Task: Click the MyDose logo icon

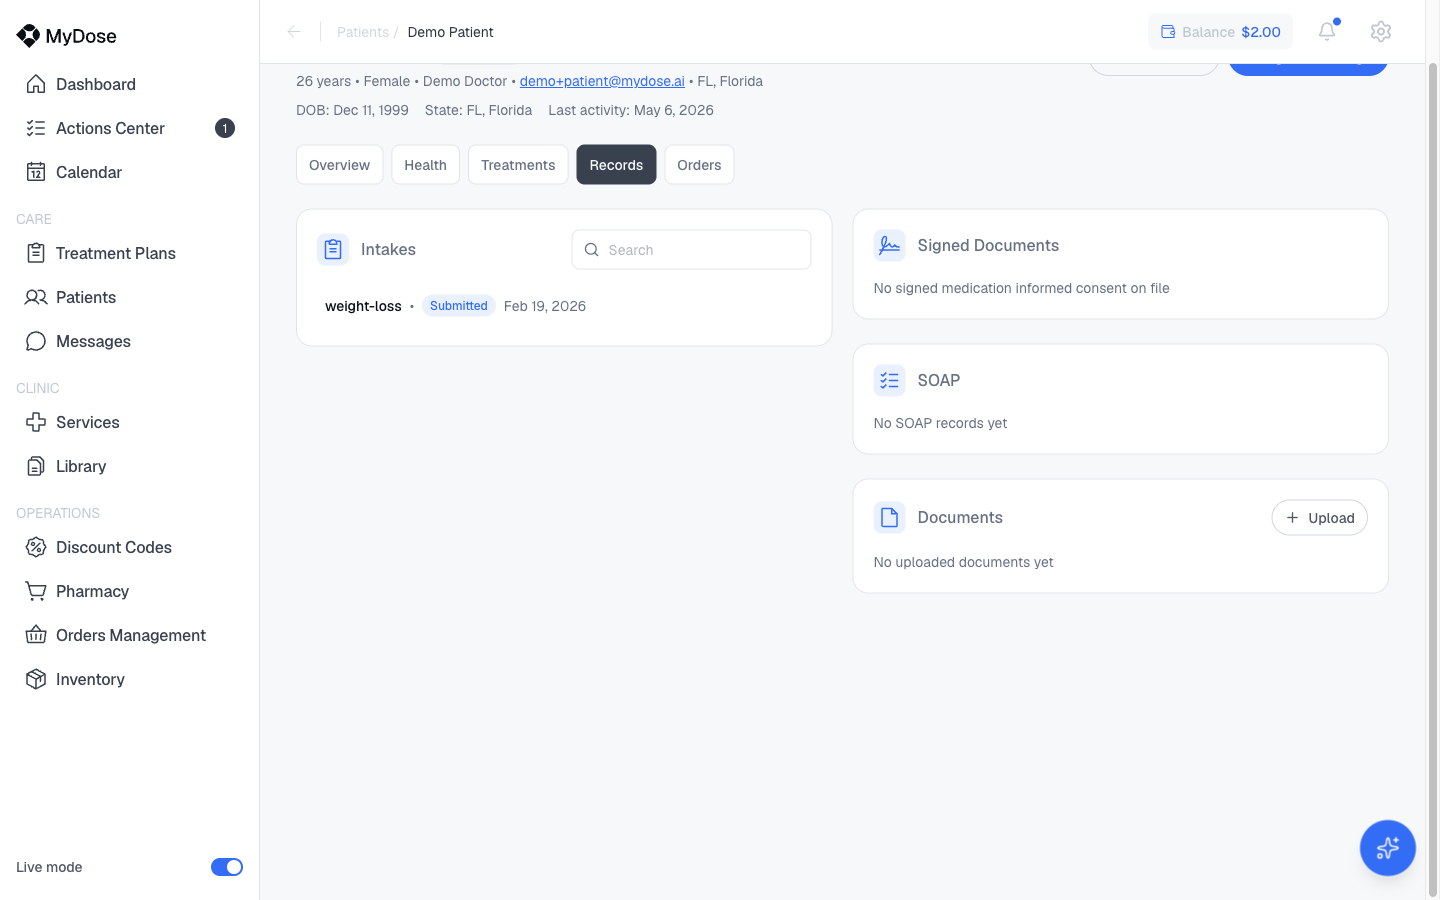Action: pyautogui.click(x=28, y=36)
